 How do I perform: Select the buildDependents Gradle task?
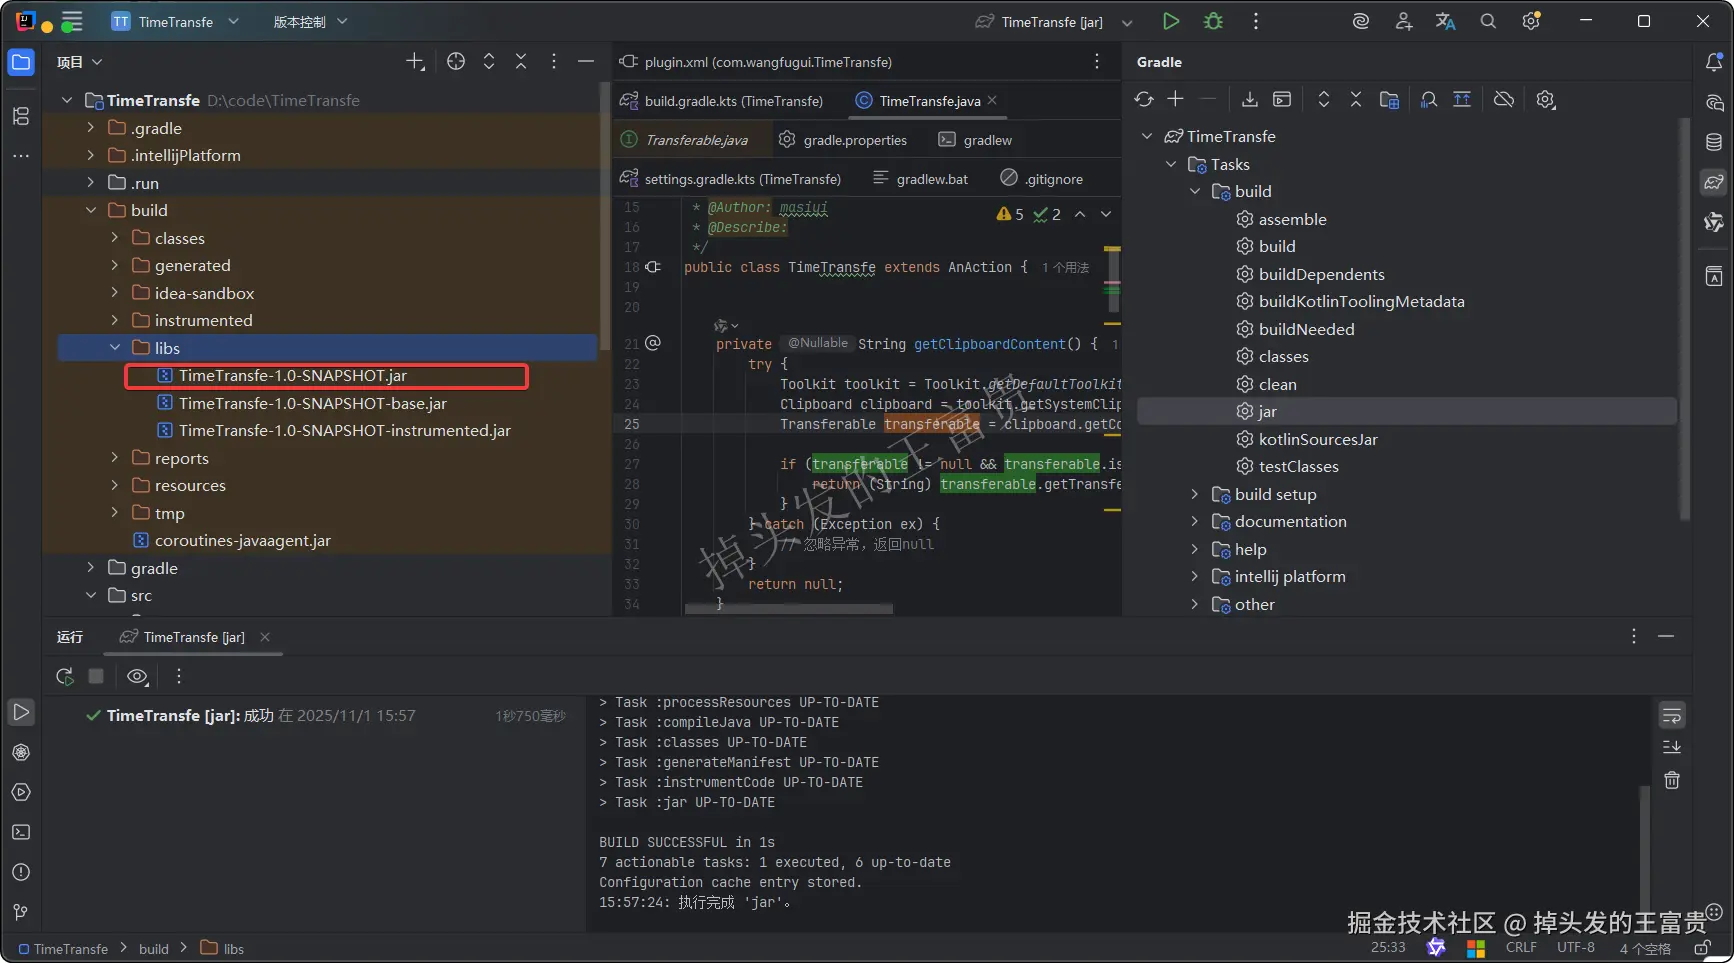pos(1321,274)
